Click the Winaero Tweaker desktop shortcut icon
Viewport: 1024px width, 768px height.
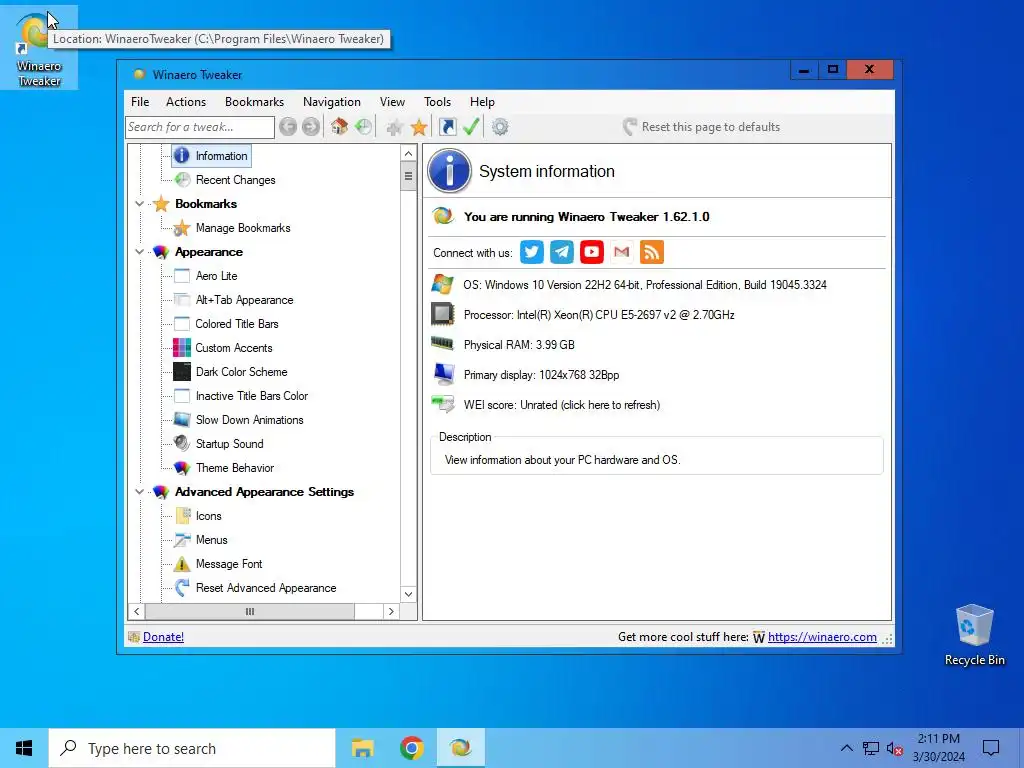39,47
